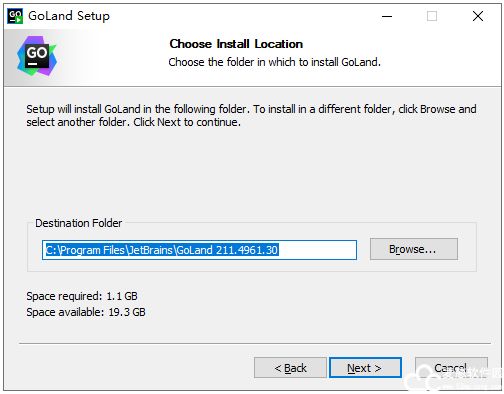Click the "Setup will install GoLand" instruction text
This screenshot has width=504, height=394.
click(x=251, y=115)
